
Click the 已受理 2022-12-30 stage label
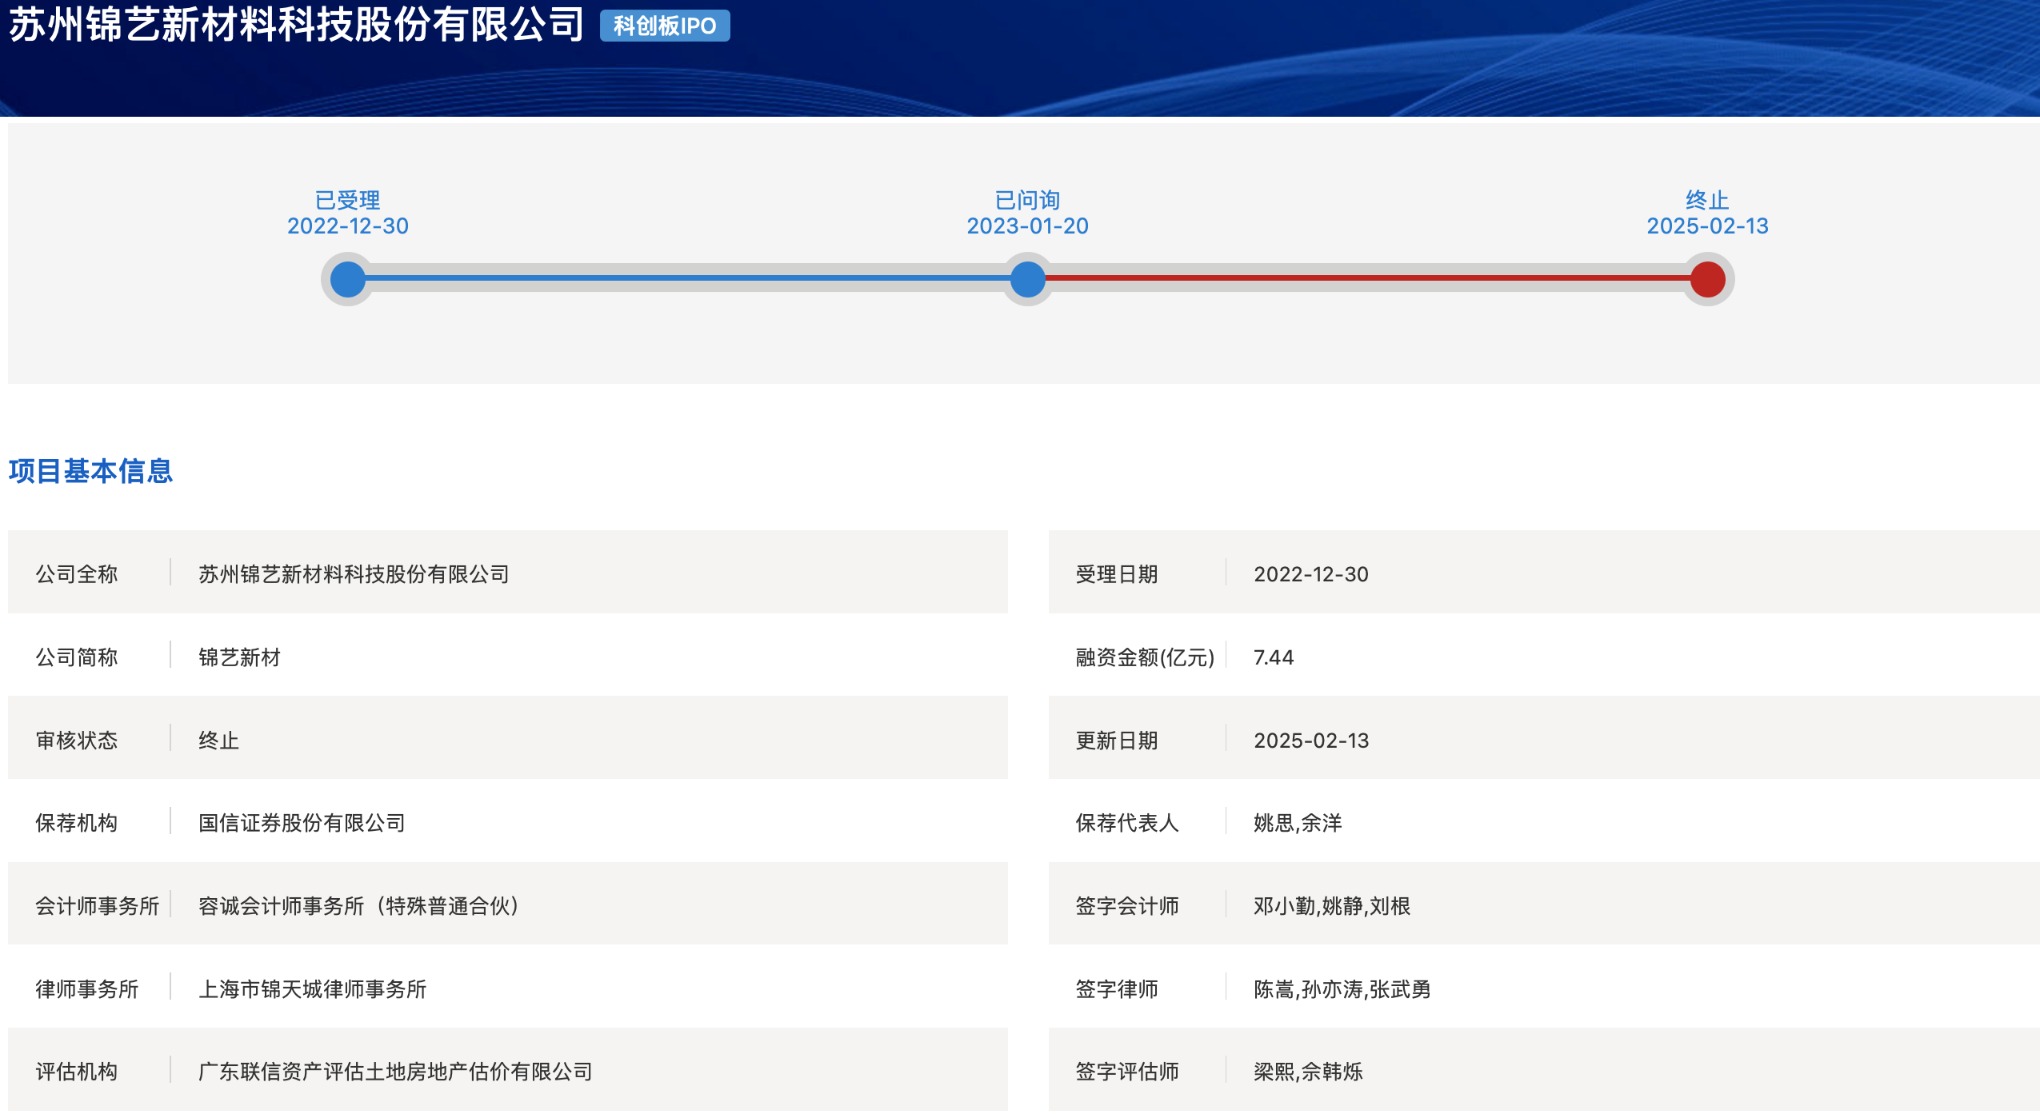348,213
